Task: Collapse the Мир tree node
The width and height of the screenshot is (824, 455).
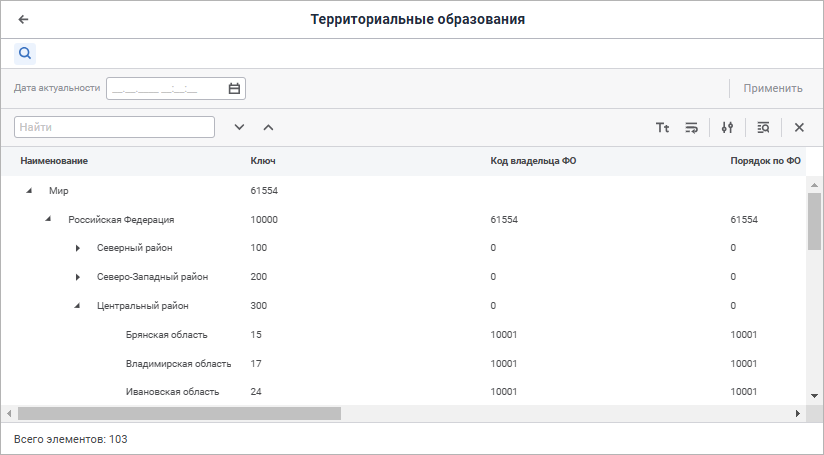Action: click(29, 190)
